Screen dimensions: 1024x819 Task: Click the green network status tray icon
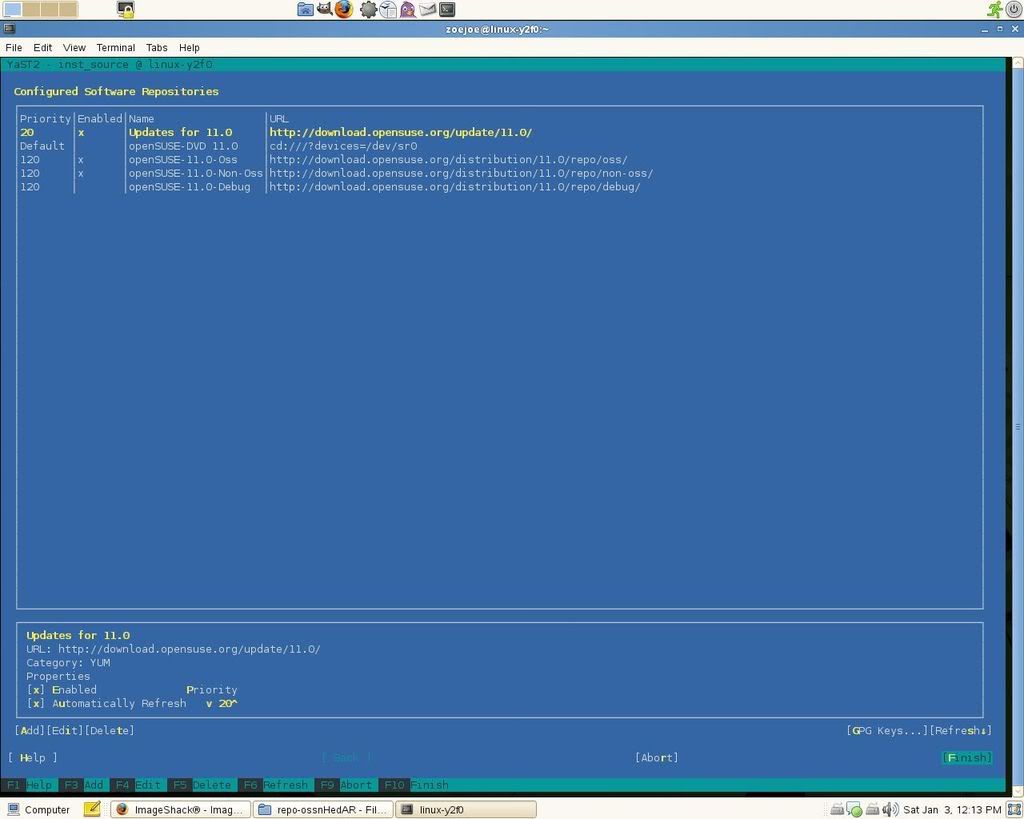pyautogui.click(x=854, y=810)
